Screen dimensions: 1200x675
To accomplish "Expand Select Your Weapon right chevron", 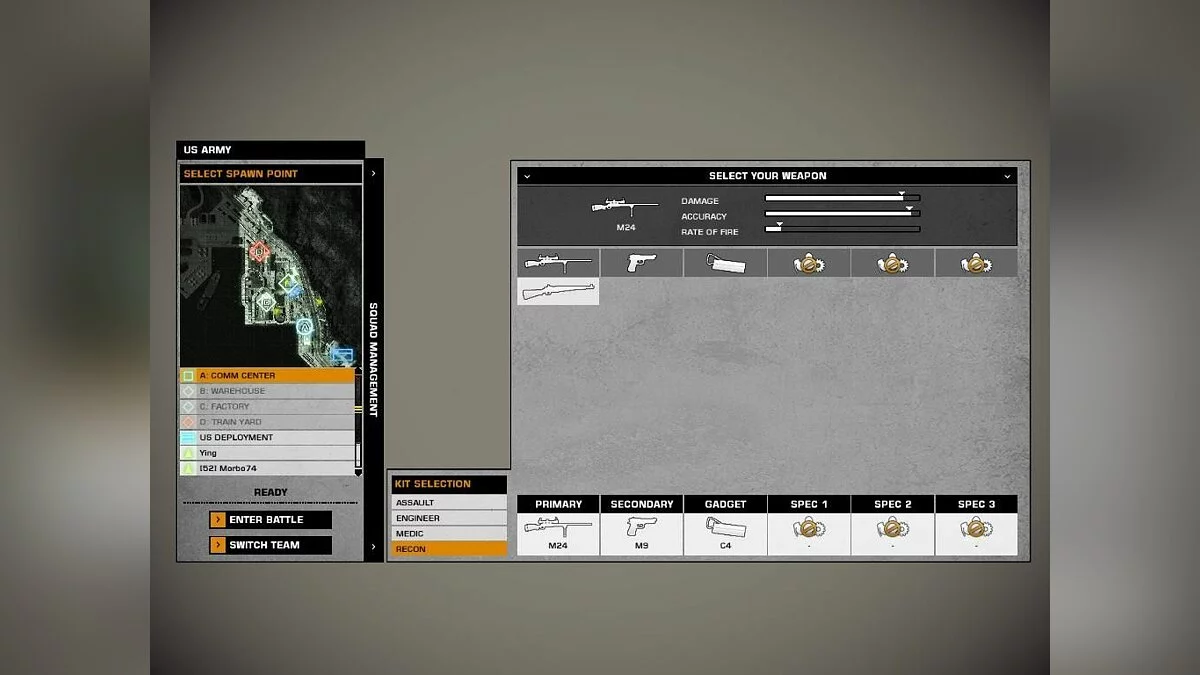I will click(x=1007, y=176).
